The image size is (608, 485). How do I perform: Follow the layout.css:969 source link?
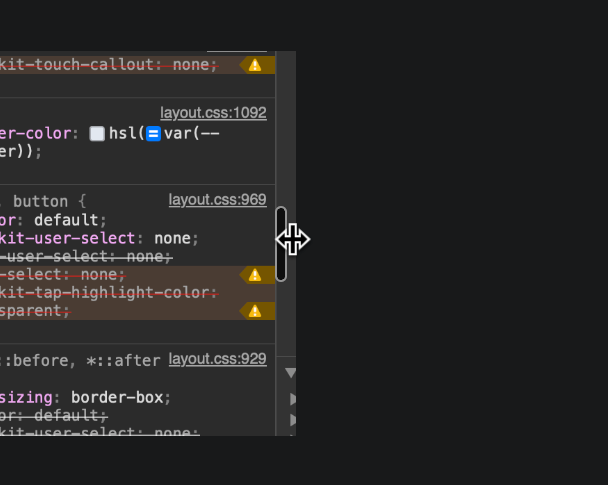click(x=217, y=200)
